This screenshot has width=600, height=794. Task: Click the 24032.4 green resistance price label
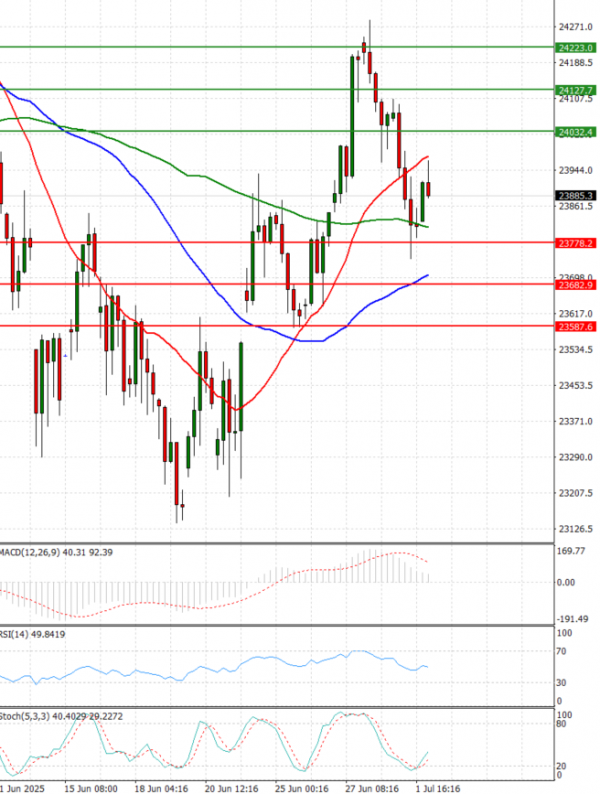(575, 132)
